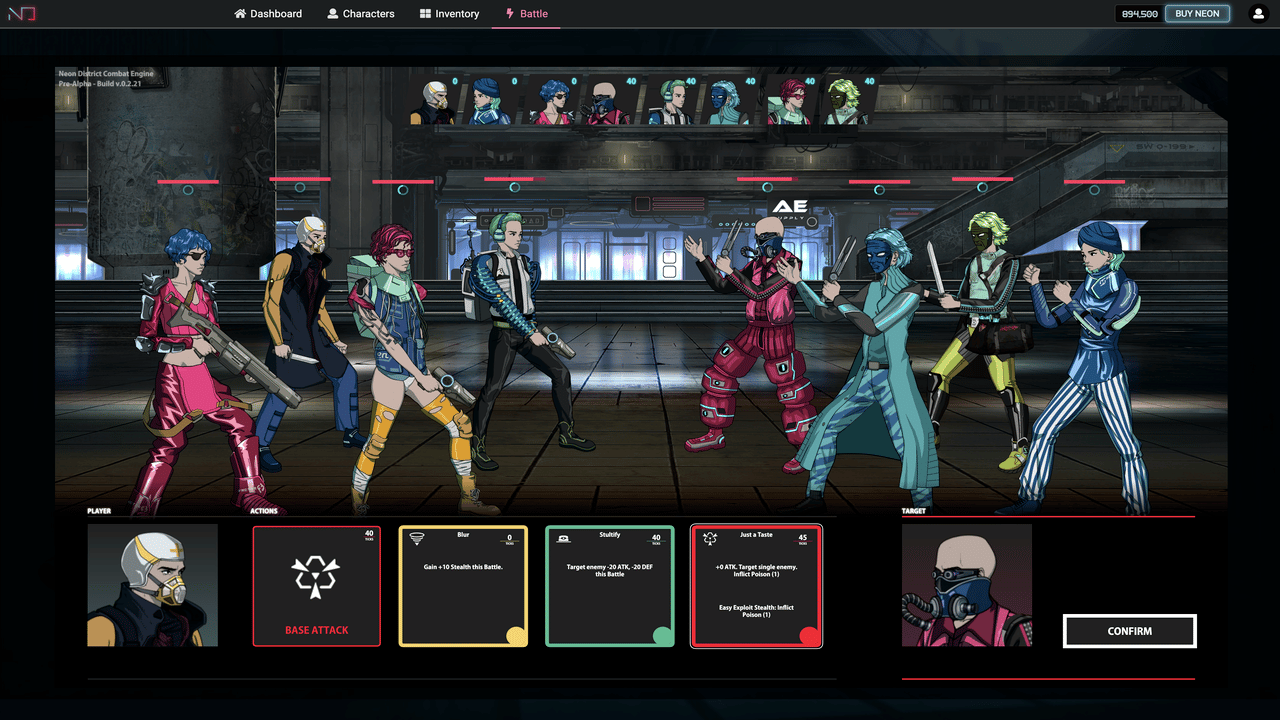1280x720 pixels.
Task: Go to the Characters tab
Action: (x=361, y=14)
